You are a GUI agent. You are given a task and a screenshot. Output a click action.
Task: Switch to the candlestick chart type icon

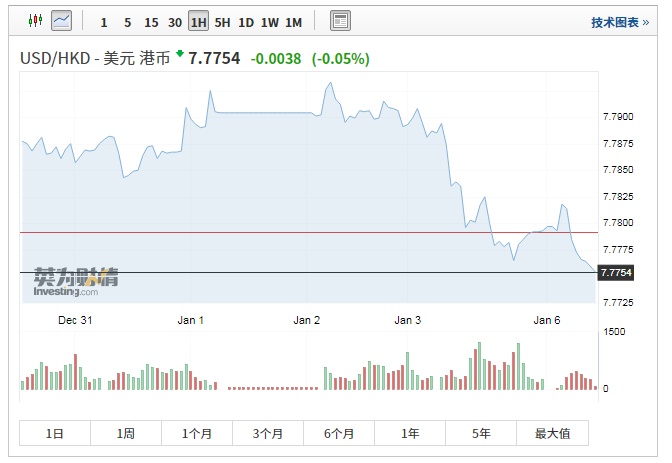pyautogui.click(x=36, y=21)
